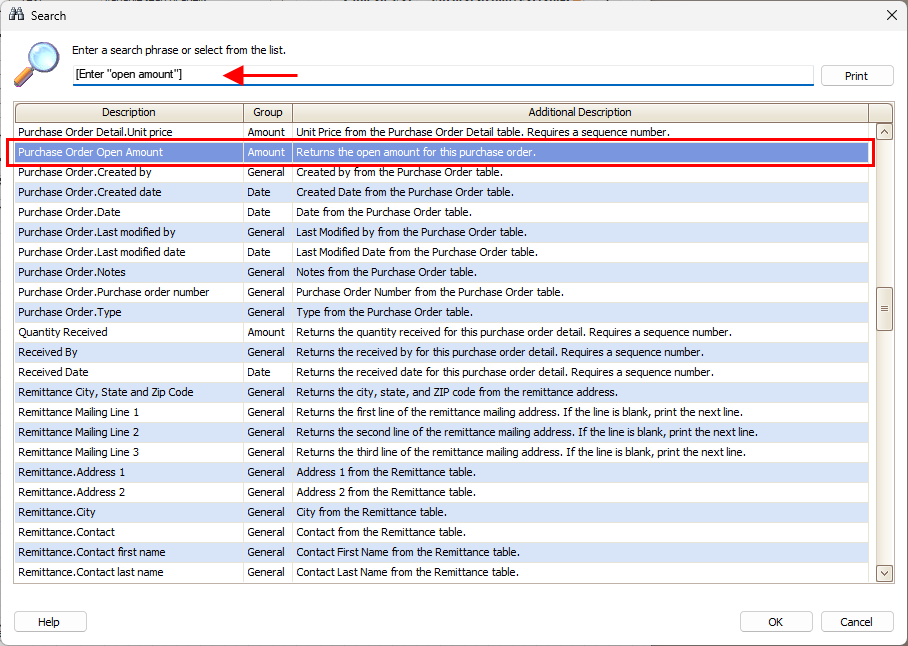Screen dimensions: 908x646
Task: Click the vertical scrollbar thumb
Action: pyautogui.click(x=884, y=309)
